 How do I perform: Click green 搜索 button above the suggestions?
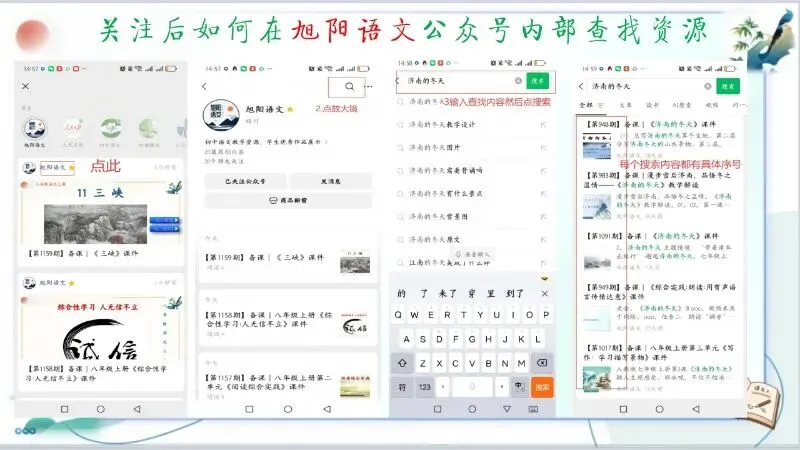(538, 81)
